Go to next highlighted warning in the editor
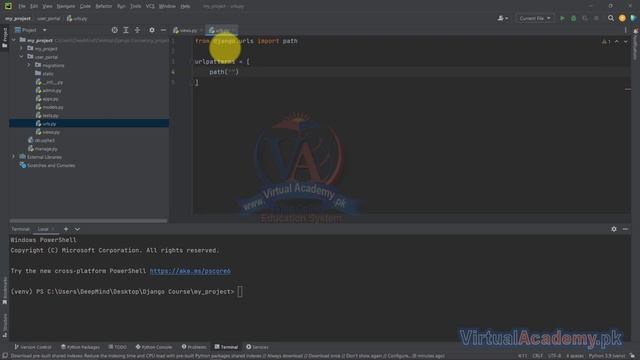 click(x=625, y=42)
